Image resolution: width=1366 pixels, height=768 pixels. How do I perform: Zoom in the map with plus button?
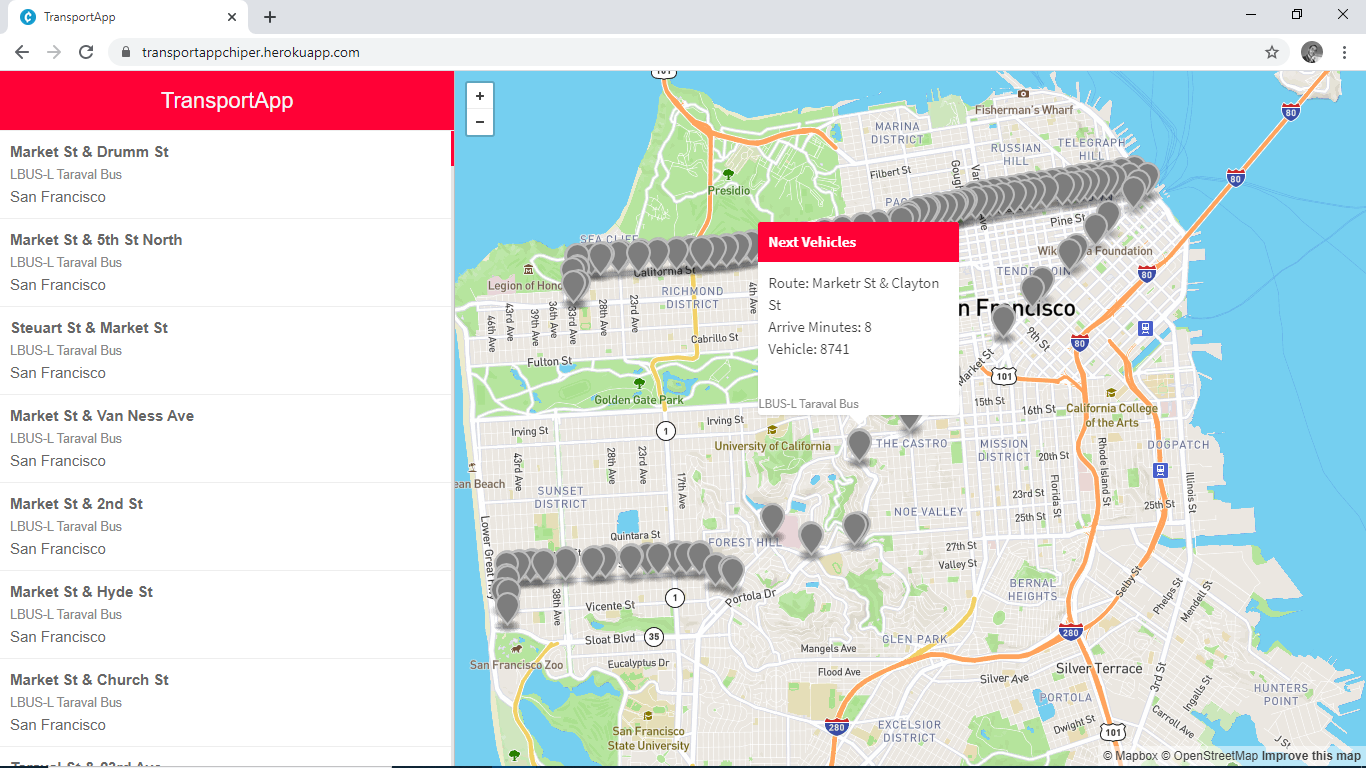[480, 96]
